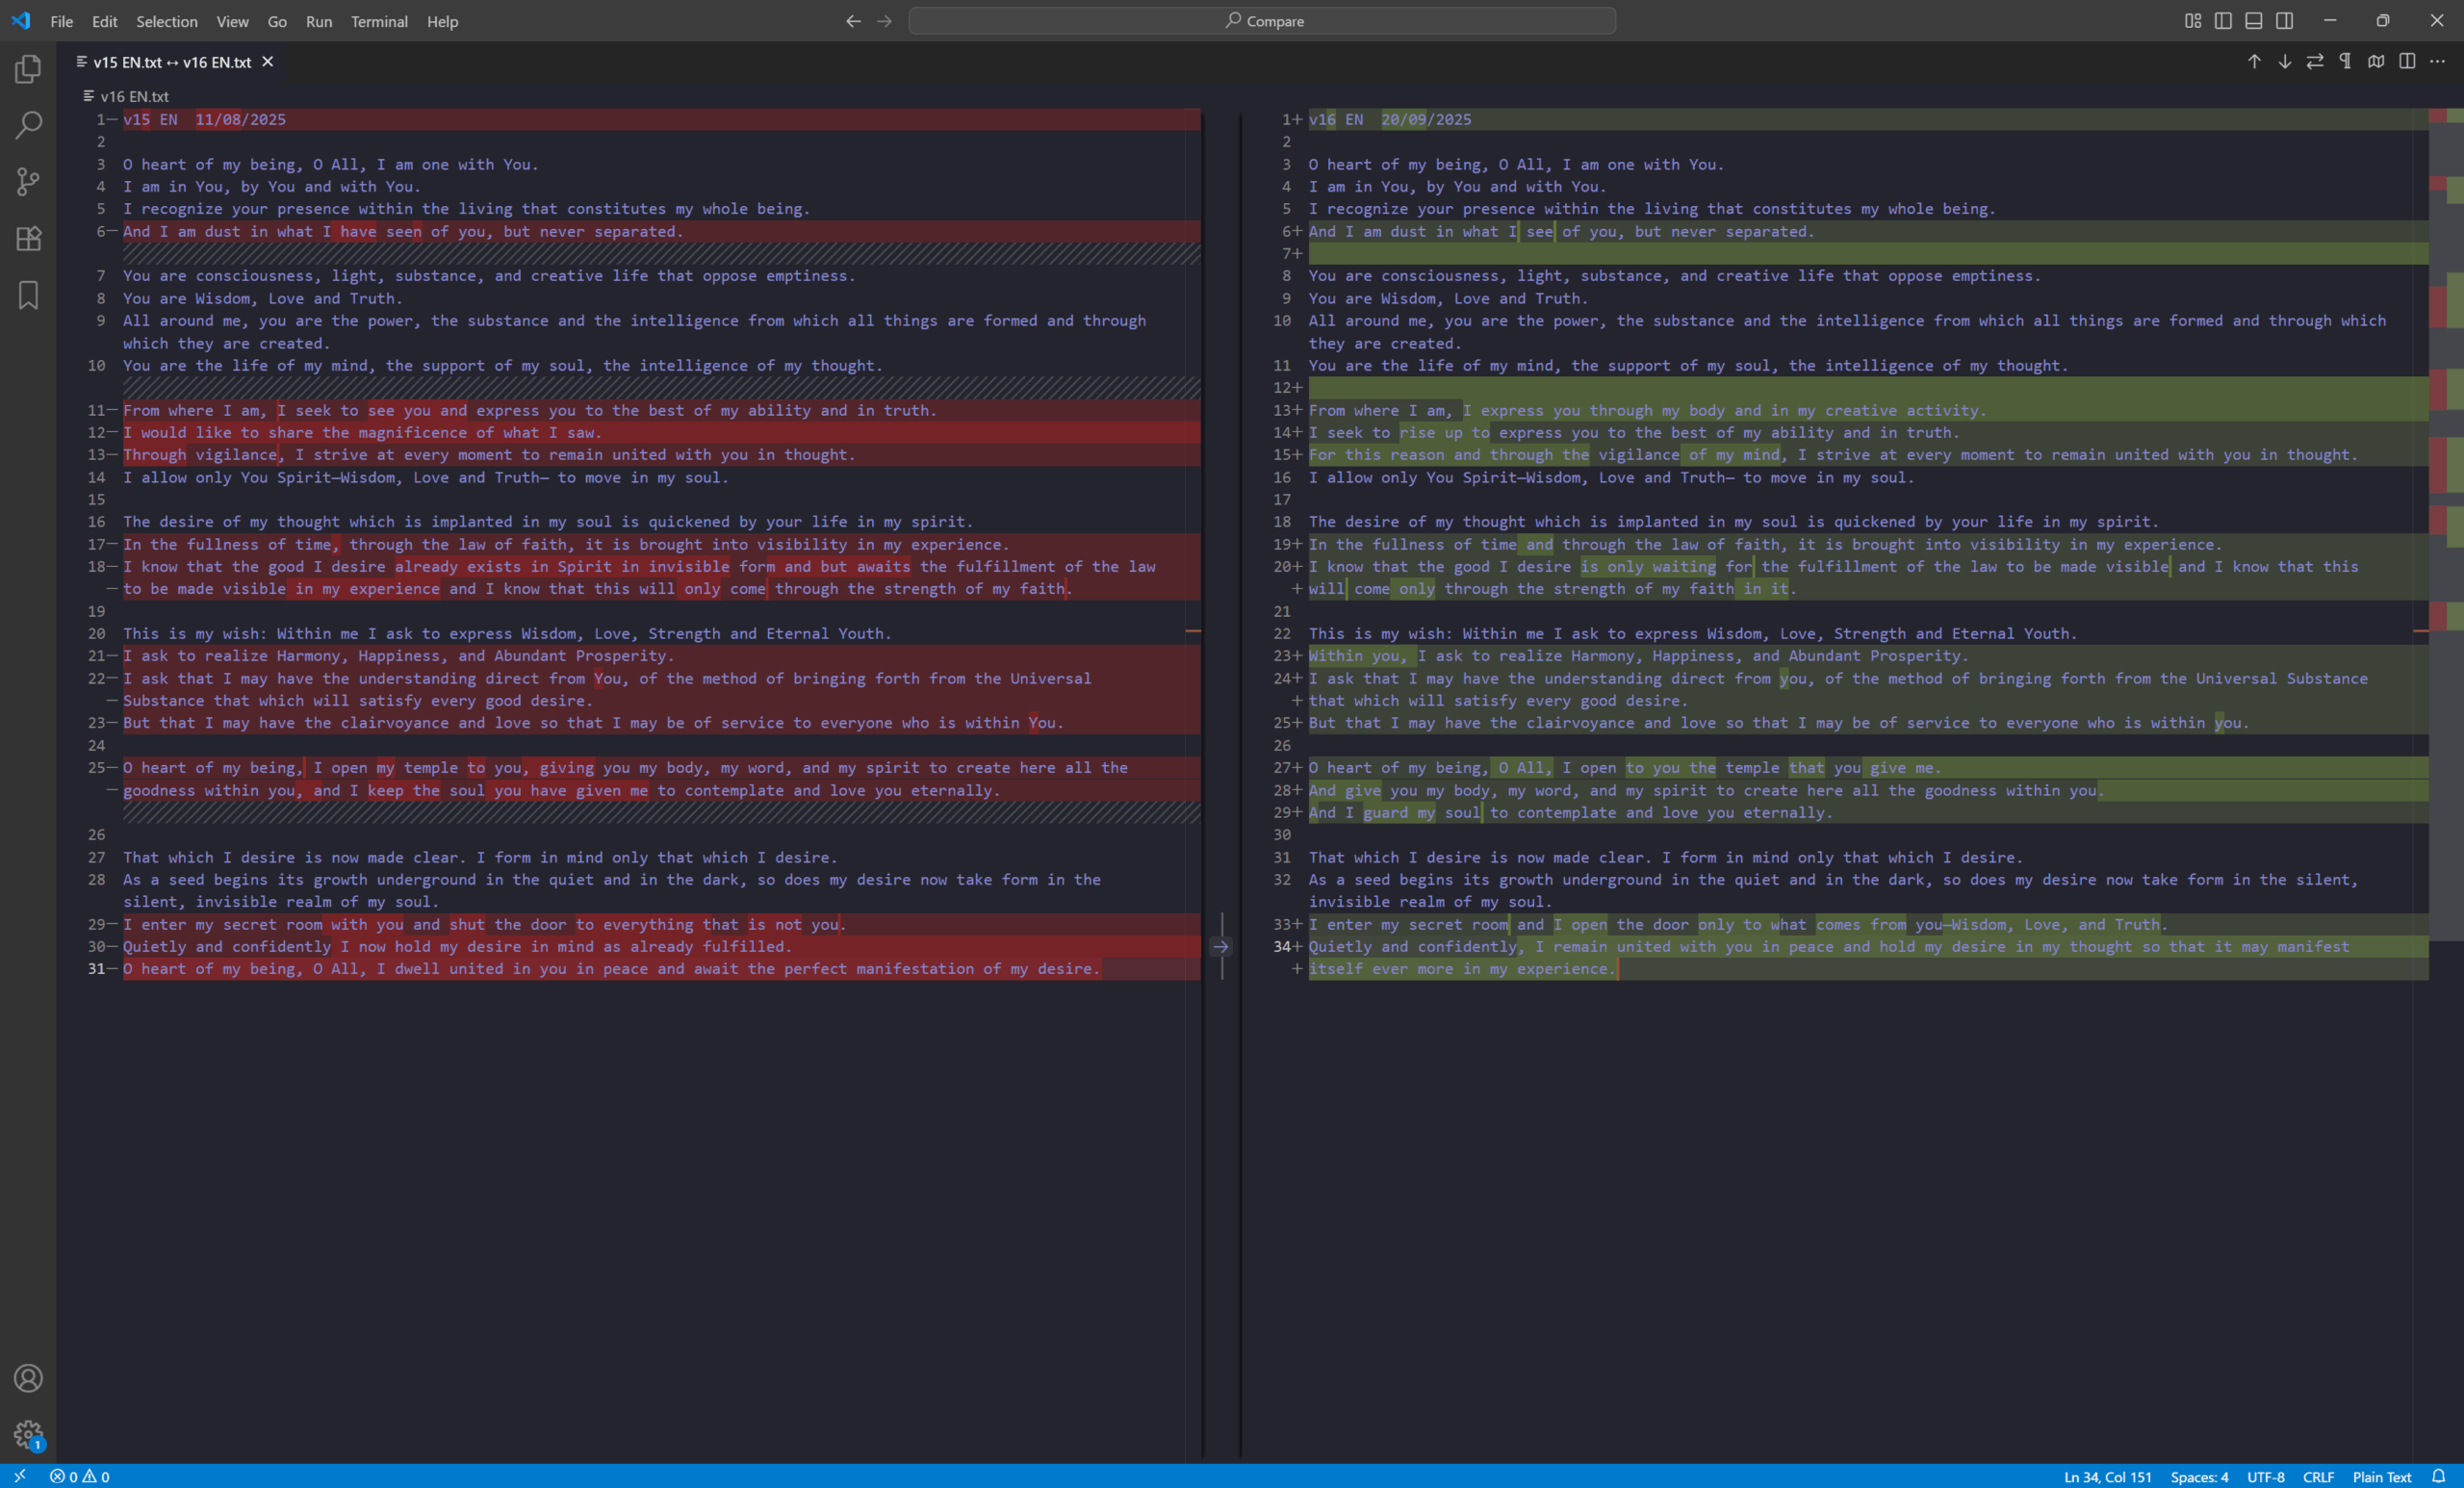Open the More Actions ellipsis menu
Viewport: 2464px width, 1488px height.
click(2438, 62)
